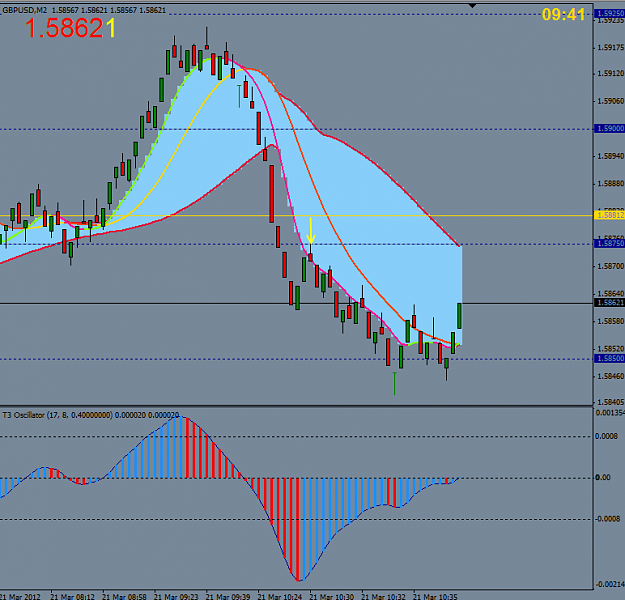The height and width of the screenshot is (600, 625).
Task: Click the 21 Mar 08:58 time label
Action: (124, 596)
